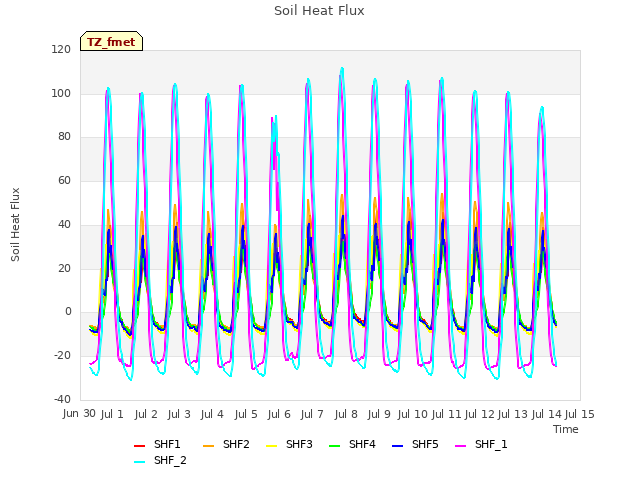Image resolution: width=640 pixels, height=480 pixels.
Task: Click the 120 y-axis tick label
Action: (61, 50)
